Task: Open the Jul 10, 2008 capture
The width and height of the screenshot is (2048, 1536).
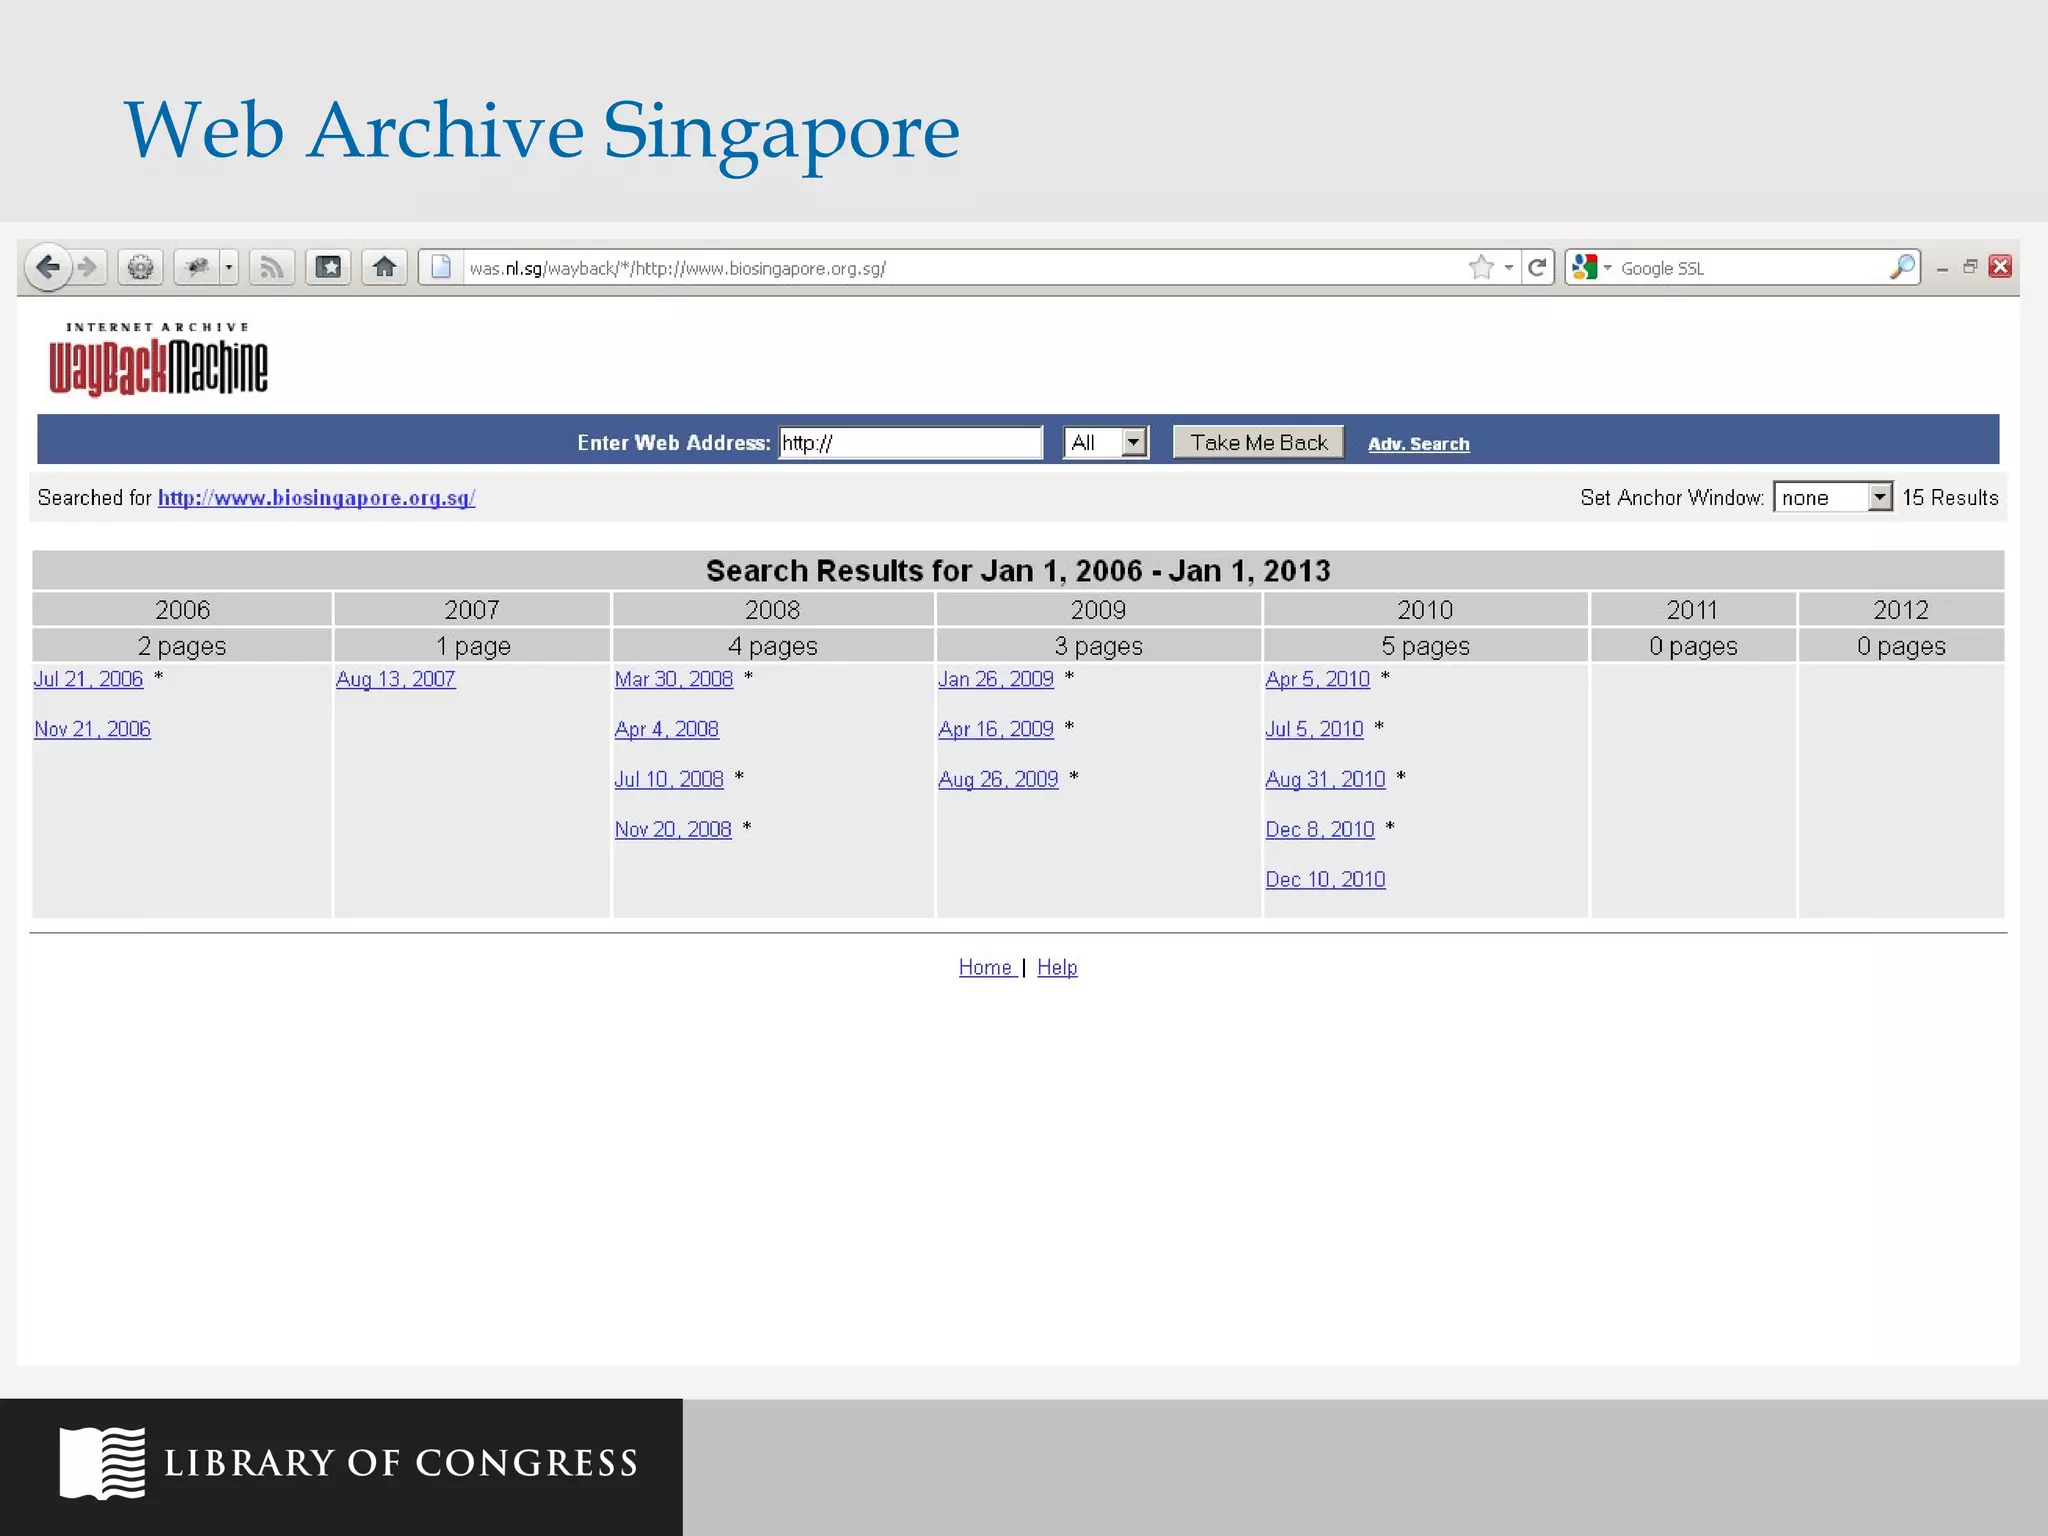Action: point(668,779)
